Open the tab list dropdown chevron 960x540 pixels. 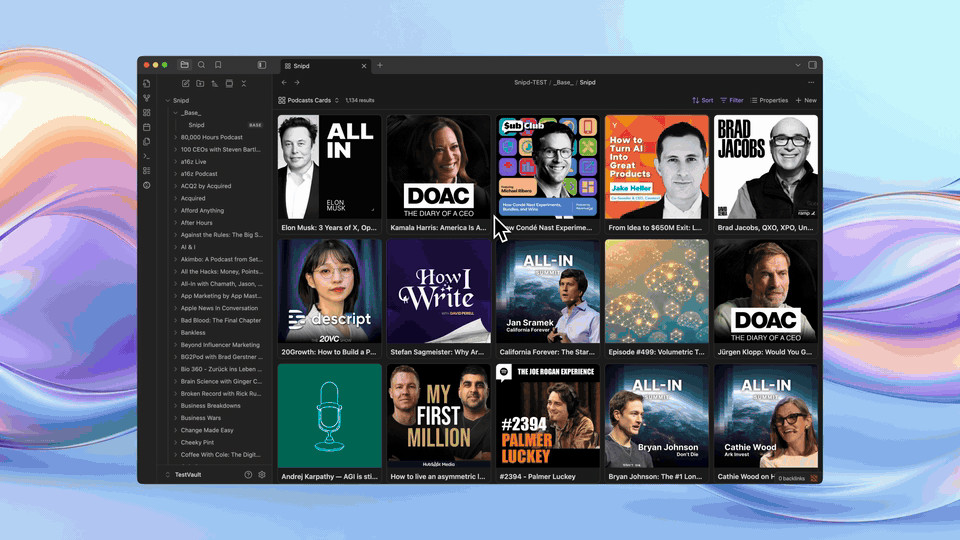click(x=798, y=65)
